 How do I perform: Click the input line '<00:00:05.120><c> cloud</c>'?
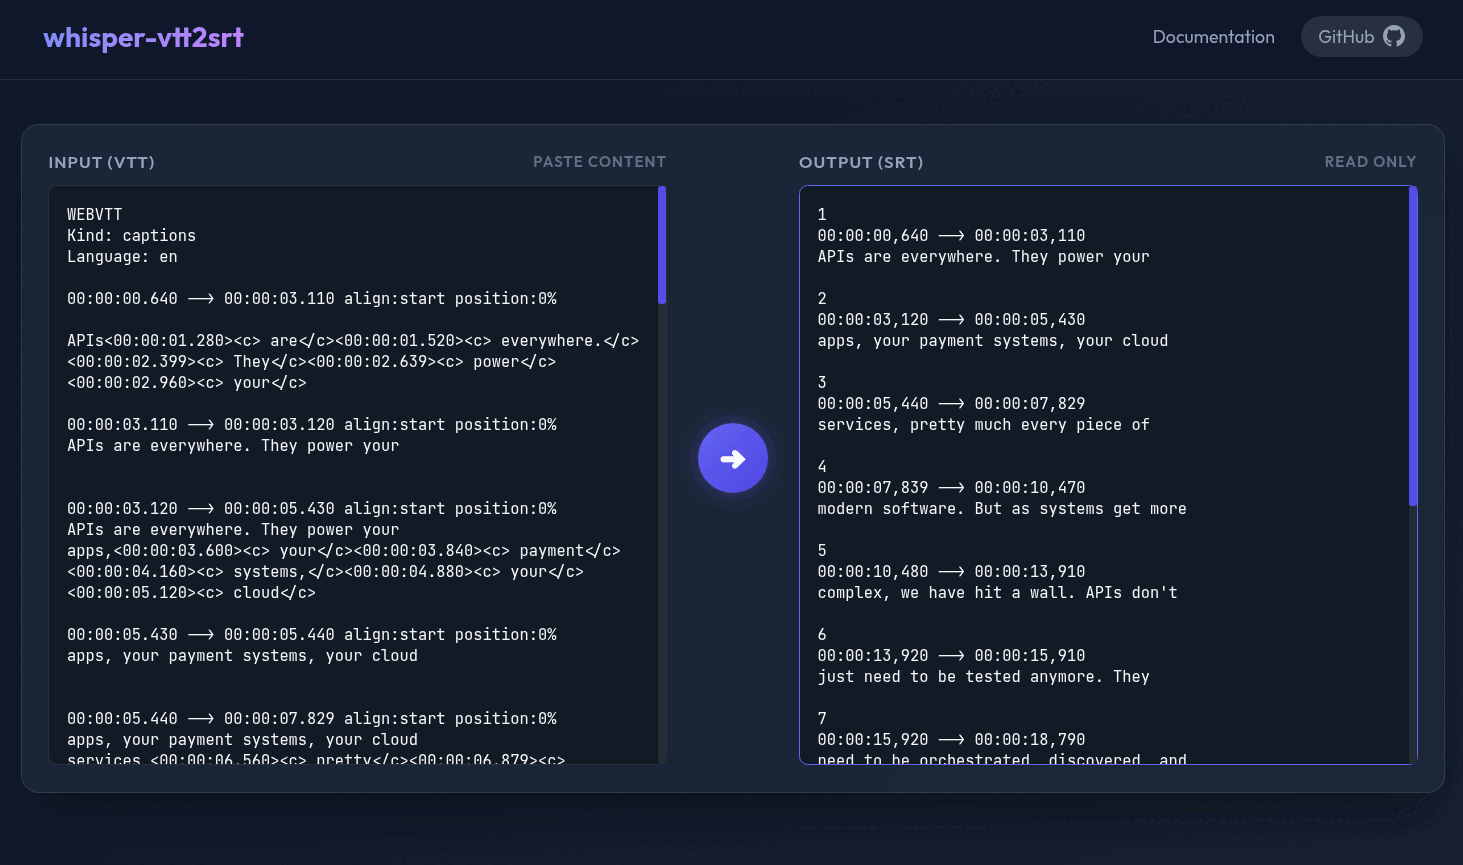tap(191, 593)
